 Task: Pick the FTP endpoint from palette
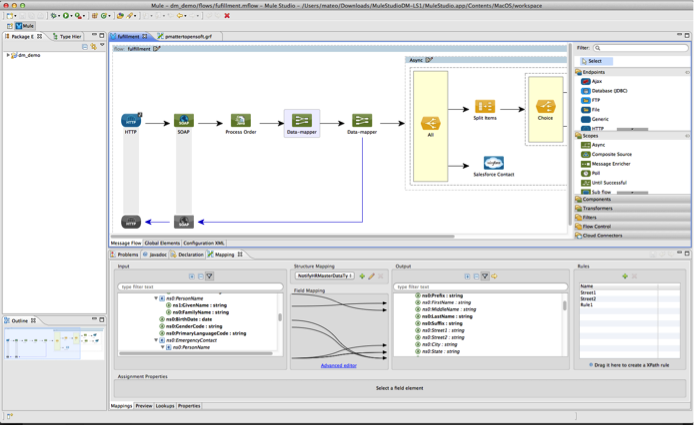pyautogui.click(x=591, y=100)
